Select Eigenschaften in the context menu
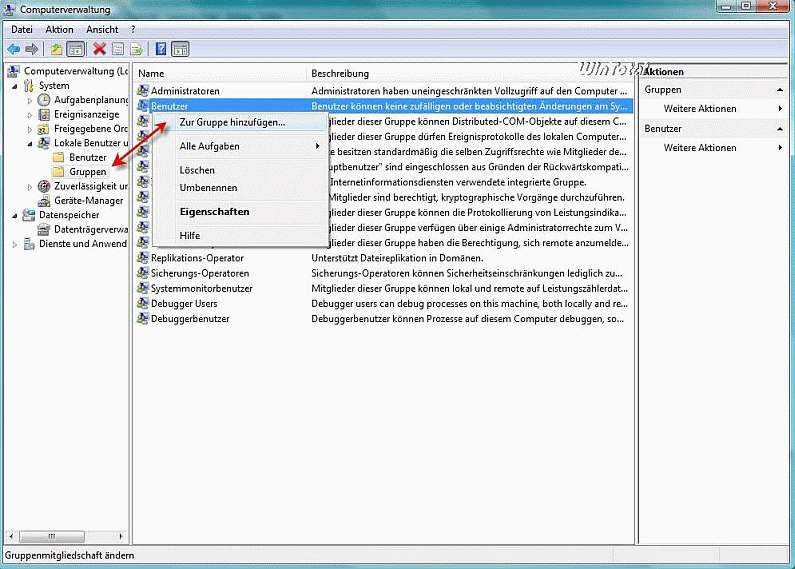Screen dimensions: 795x569 tap(214, 212)
